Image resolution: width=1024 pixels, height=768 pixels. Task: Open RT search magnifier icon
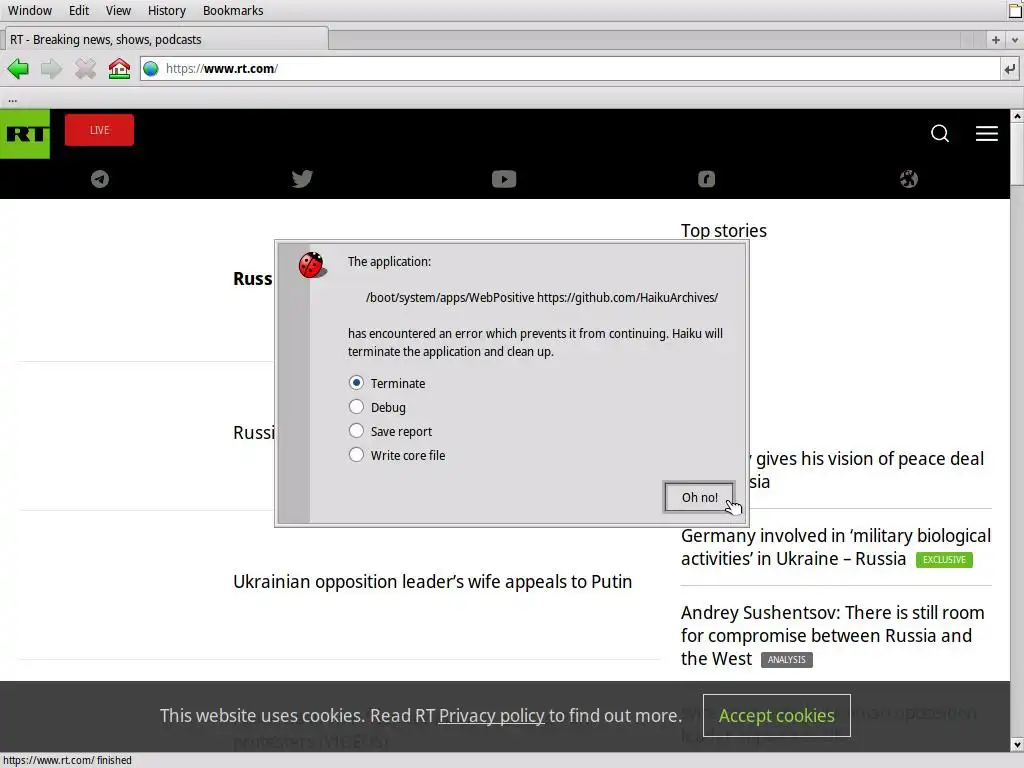pyautogui.click(x=940, y=133)
